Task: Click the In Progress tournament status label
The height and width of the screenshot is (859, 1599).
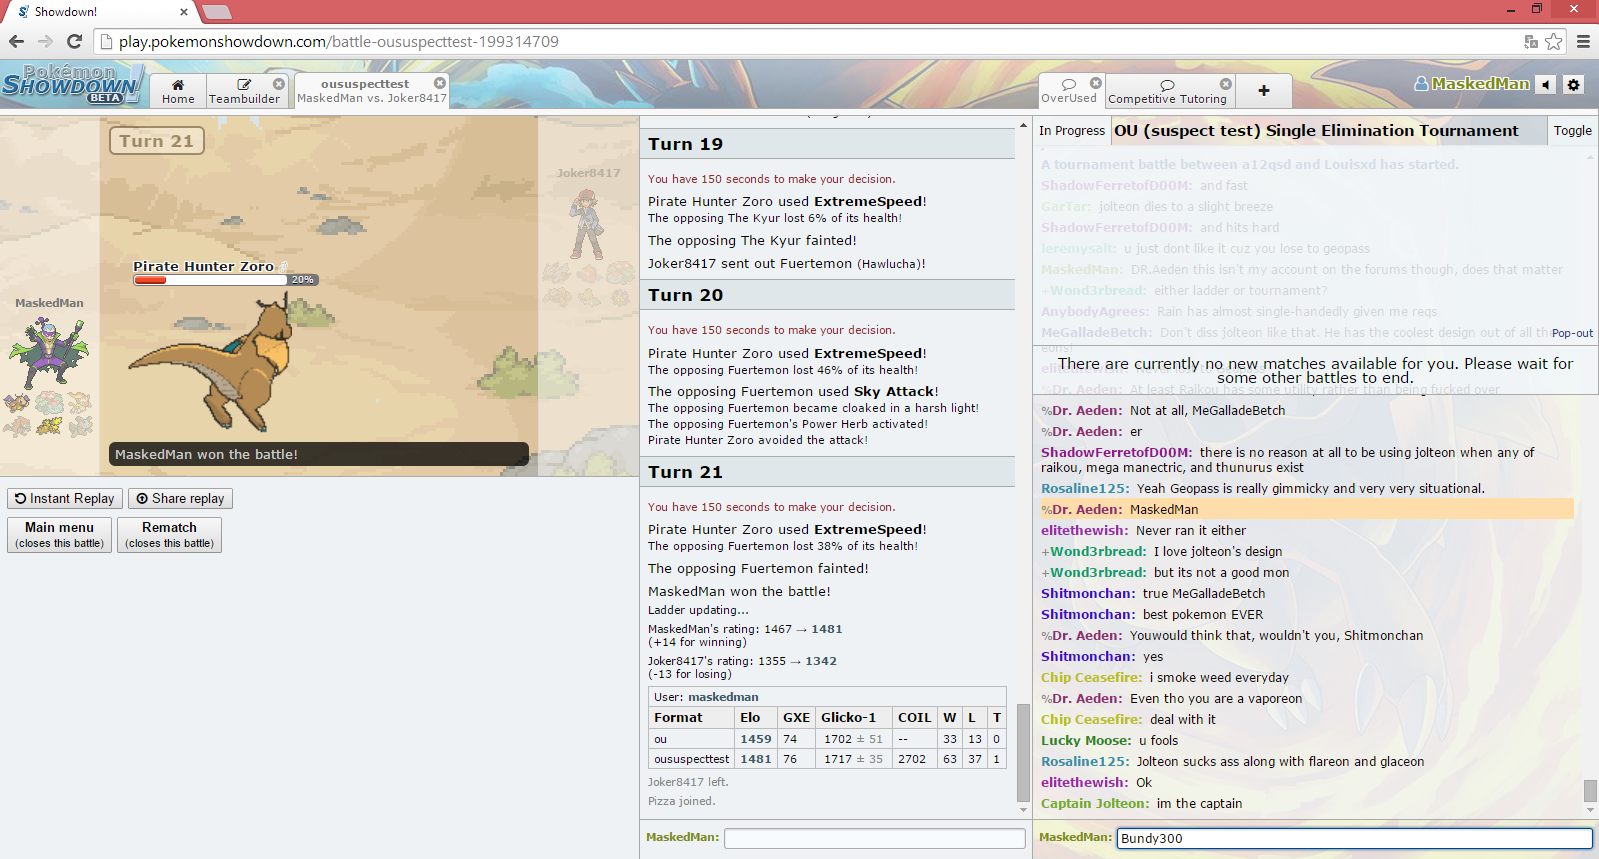Action: coord(1071,130)
